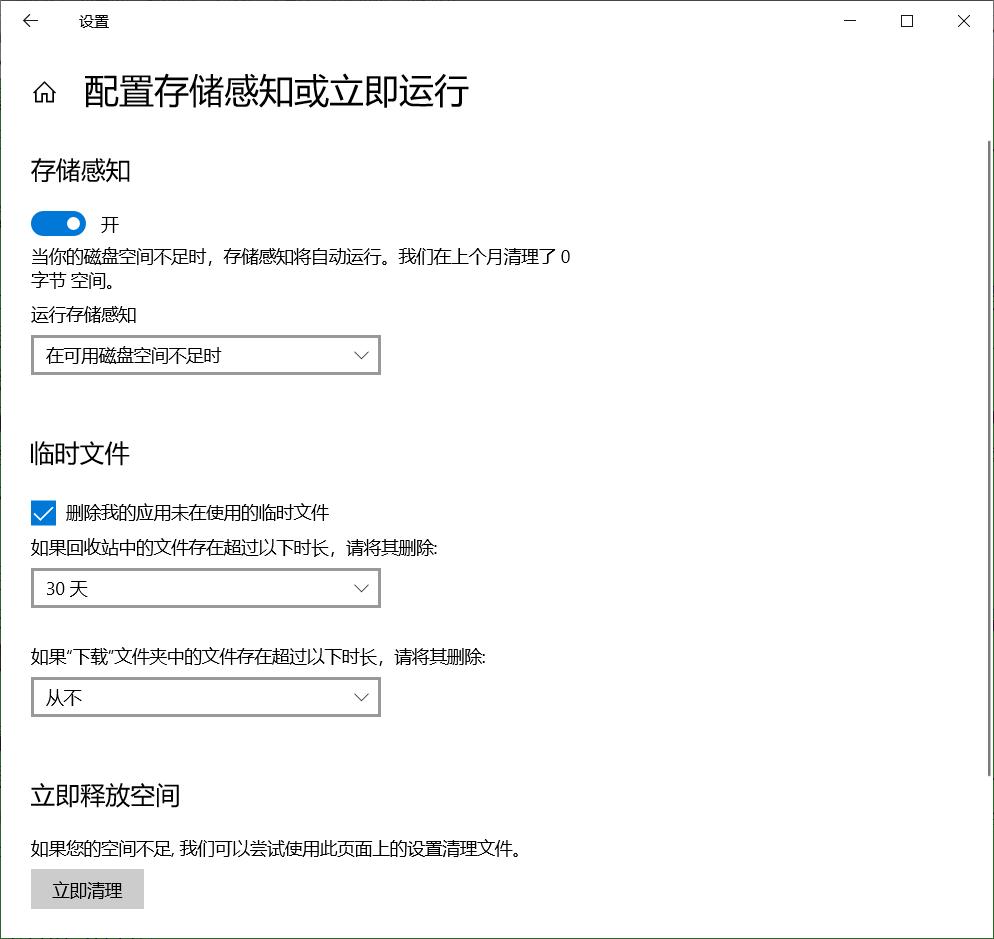Open the 运行存储感知 dropdown
Image resolution: width=994 pixels, height=939 pixels.
point(205,354)
